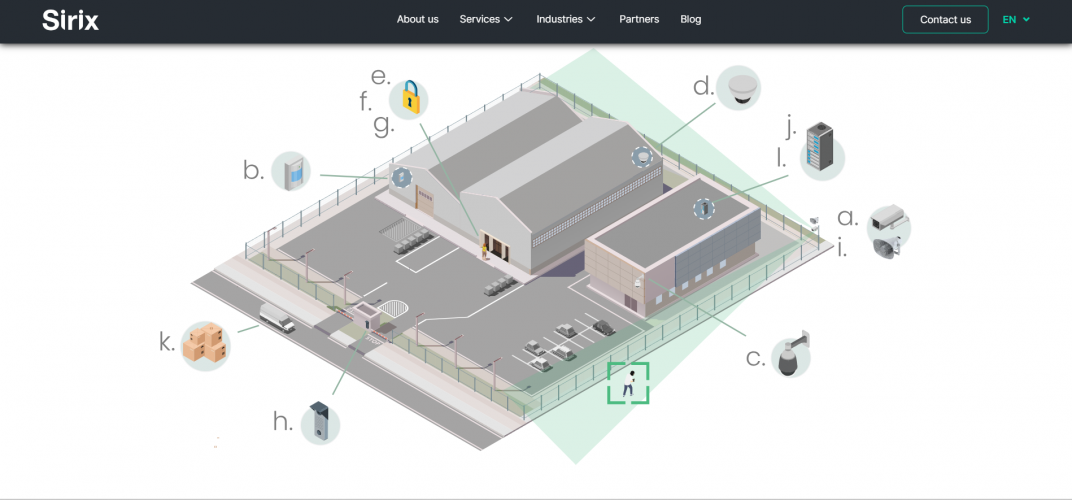The height and width of the screenshot is (500, 1072).
Task: Click the dashed dome camera marker on roof
Action: (641, 157)
